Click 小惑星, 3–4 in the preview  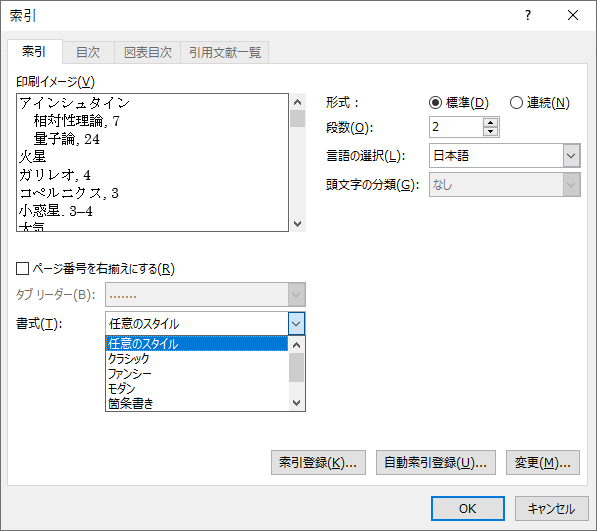[x=56, y=211]
